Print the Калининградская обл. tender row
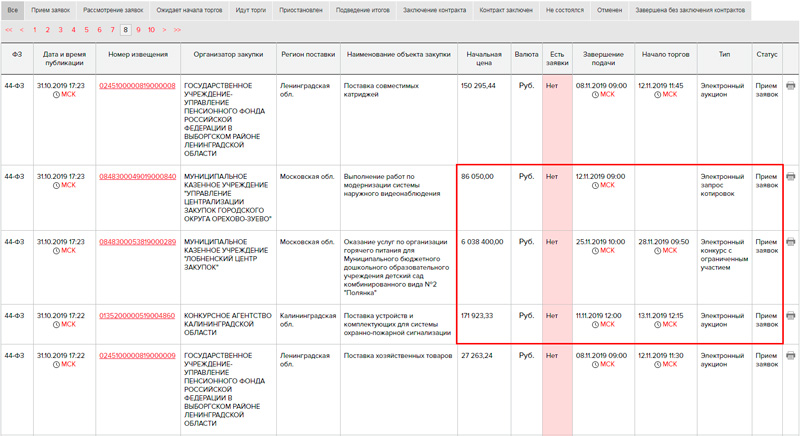800x436 pixels. 790,316
